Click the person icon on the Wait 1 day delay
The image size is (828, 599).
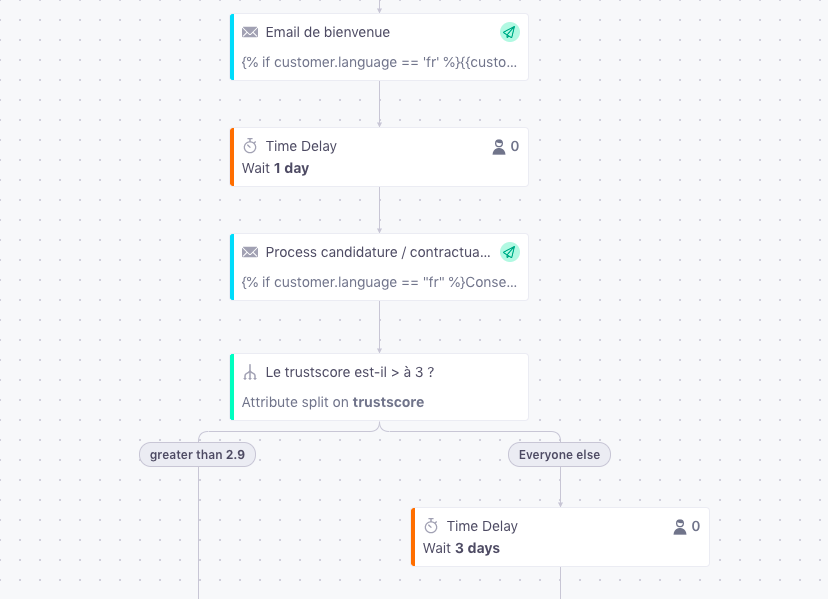tap(498, 146)
